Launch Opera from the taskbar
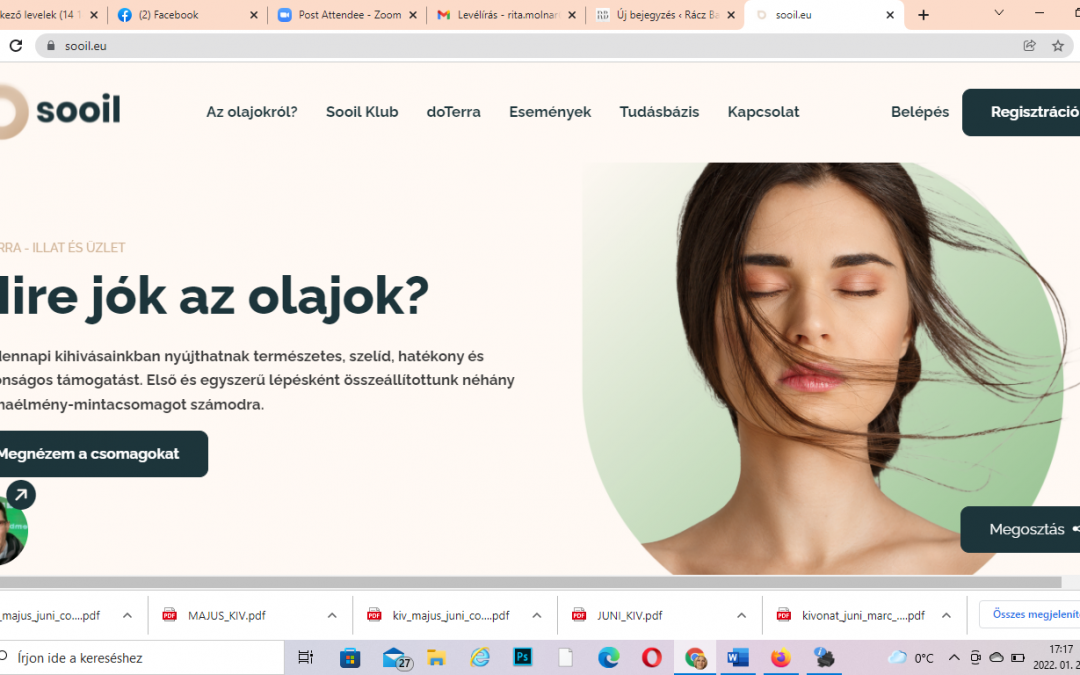This screenshot has height=675, width=1080. coord(651,657)
